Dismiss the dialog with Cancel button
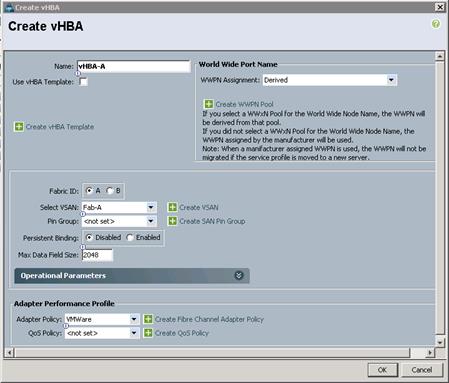Screen dimensions: 449x383 (x=422, y=370)
